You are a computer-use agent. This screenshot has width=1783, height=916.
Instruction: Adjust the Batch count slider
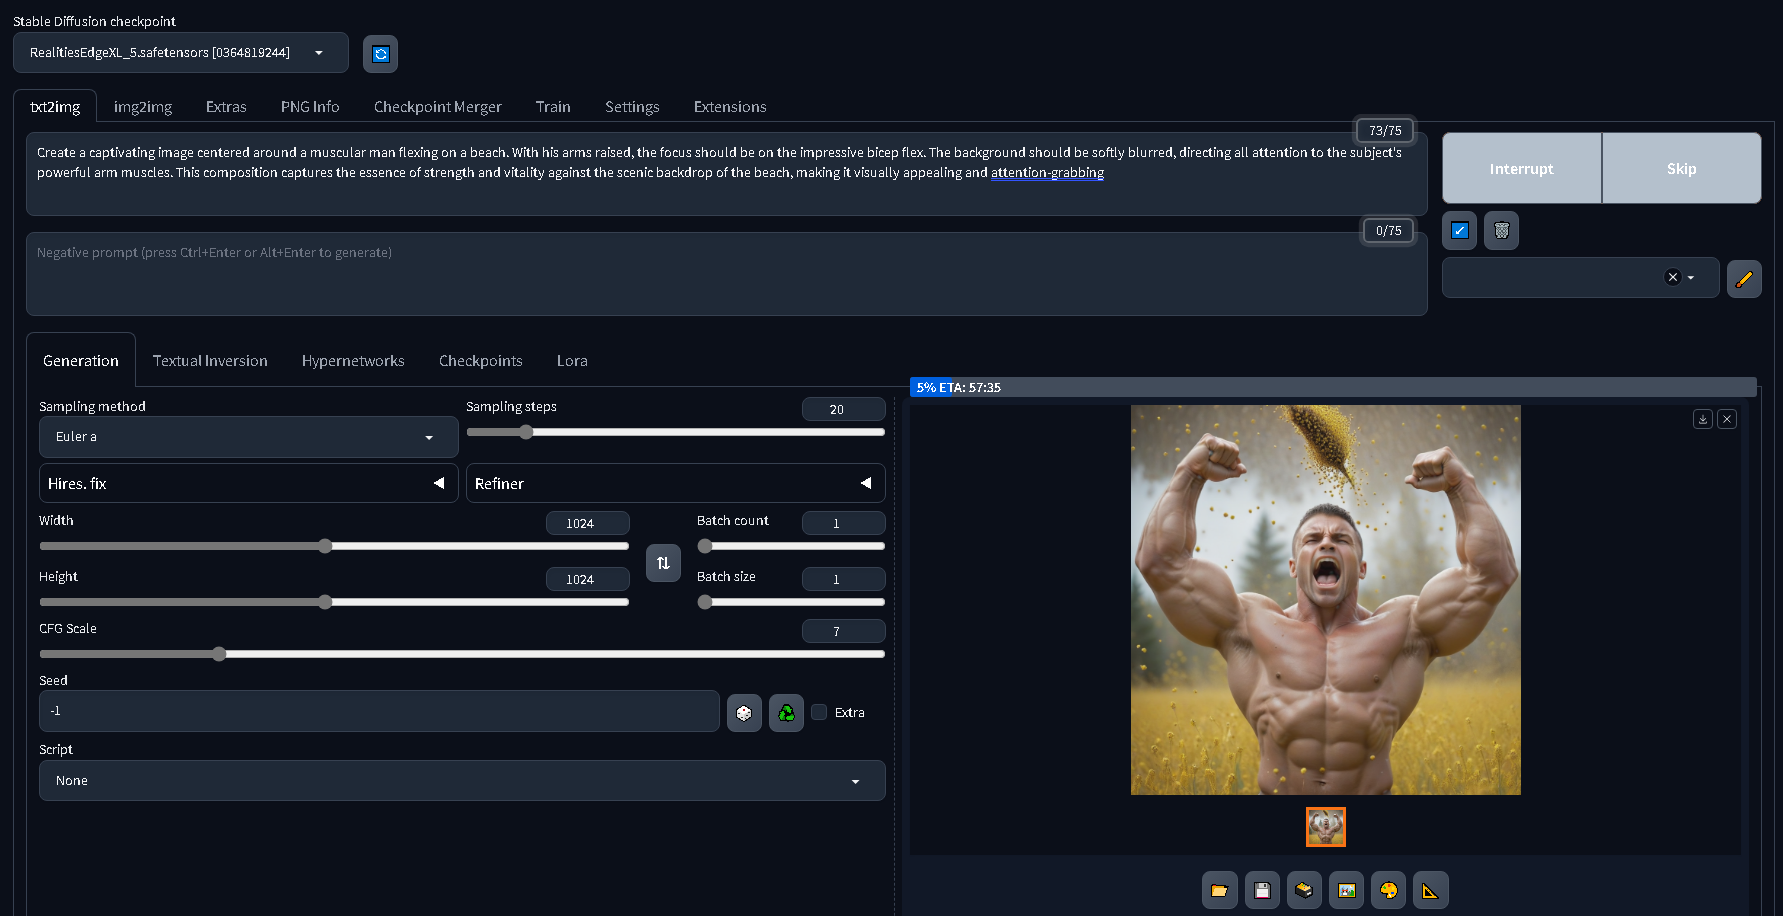point(791,546)
